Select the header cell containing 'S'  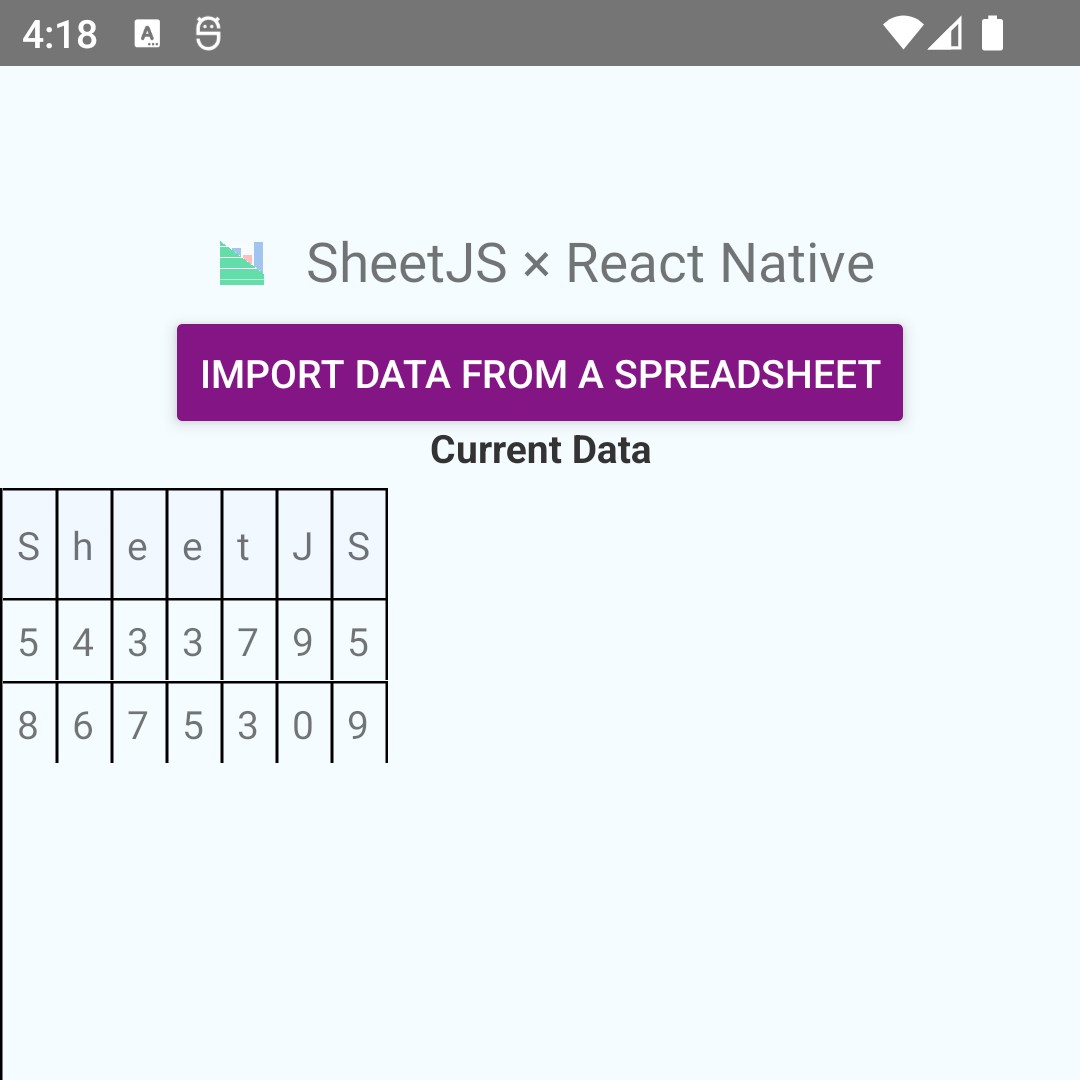(28, 545)
